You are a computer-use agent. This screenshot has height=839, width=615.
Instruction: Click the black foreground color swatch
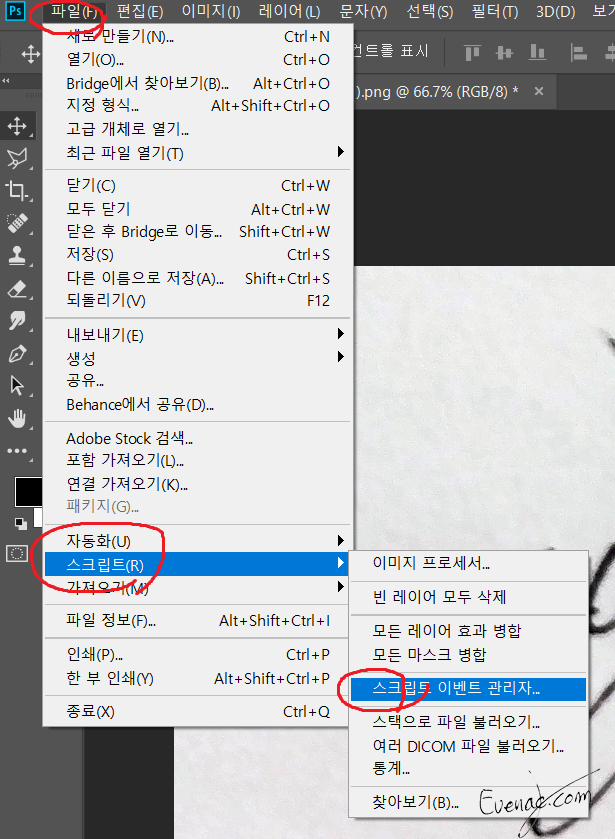pyautogui.click(x=28, y=491)
